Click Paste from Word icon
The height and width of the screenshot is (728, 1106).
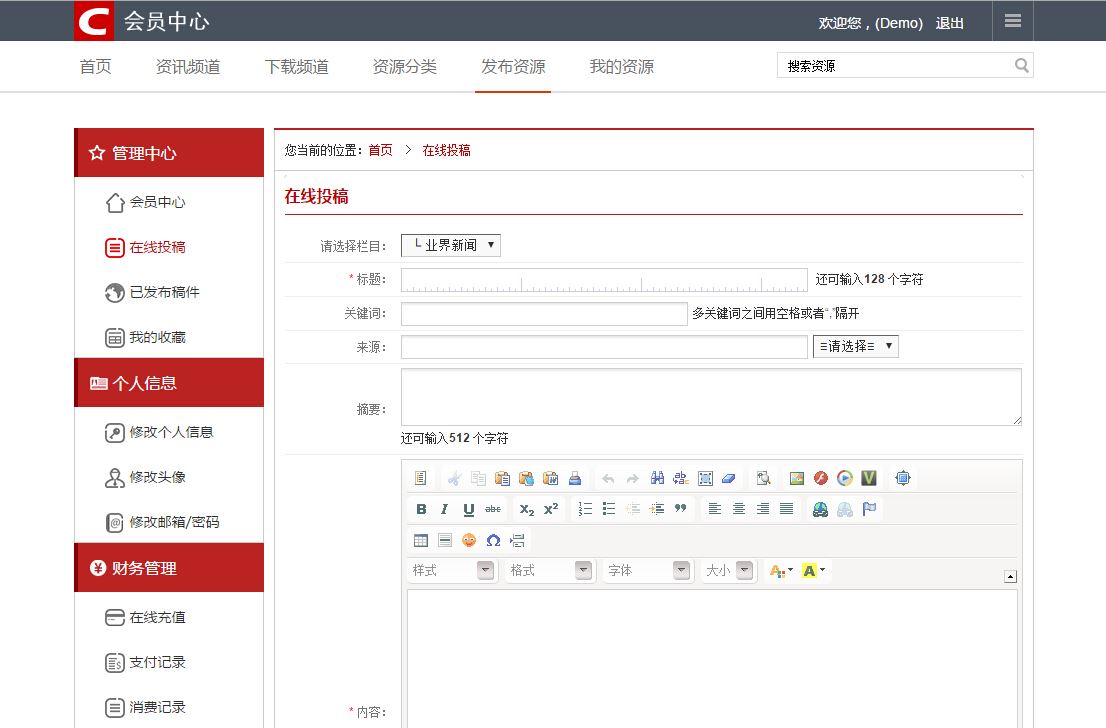(551, 478)
